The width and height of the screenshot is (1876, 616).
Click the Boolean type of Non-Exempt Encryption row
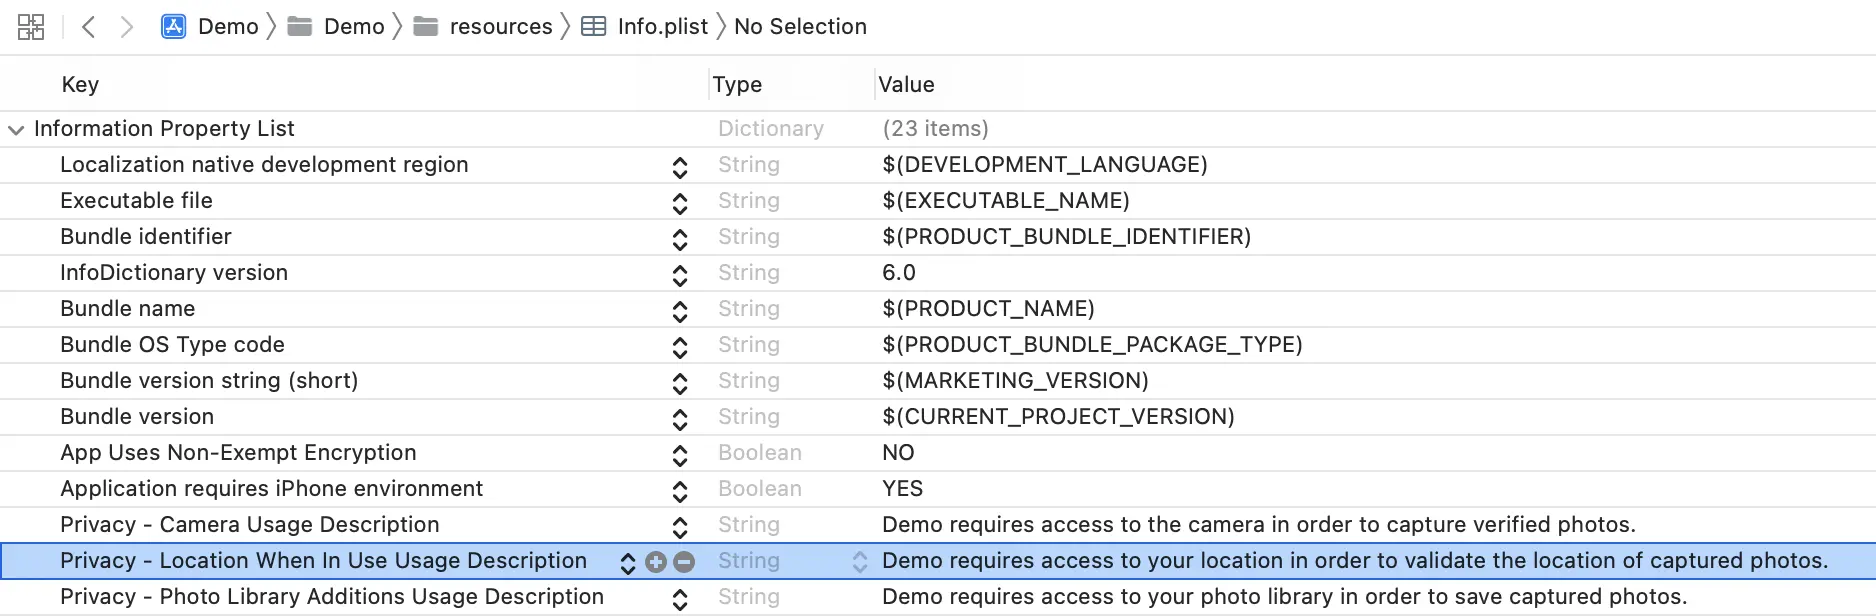coord(760,453)
